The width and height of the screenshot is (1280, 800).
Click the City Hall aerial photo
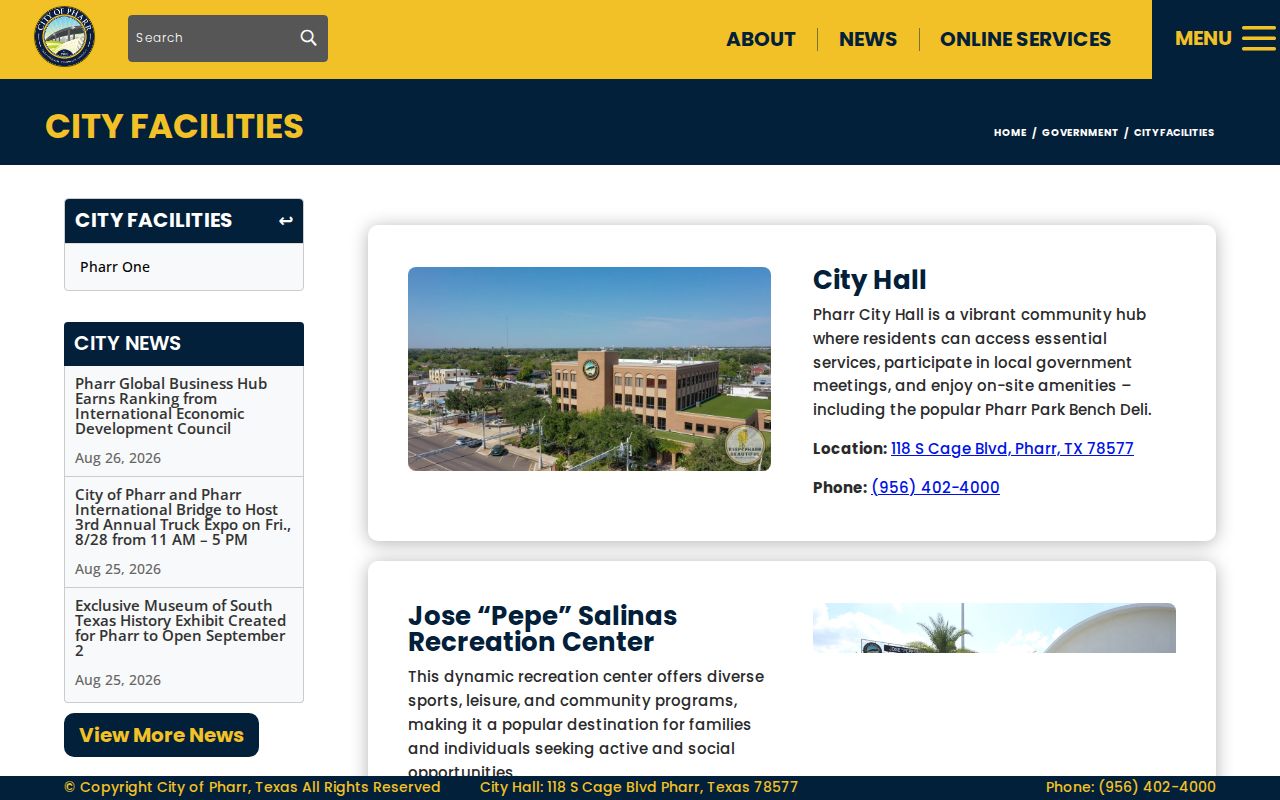tap(589, 369)
